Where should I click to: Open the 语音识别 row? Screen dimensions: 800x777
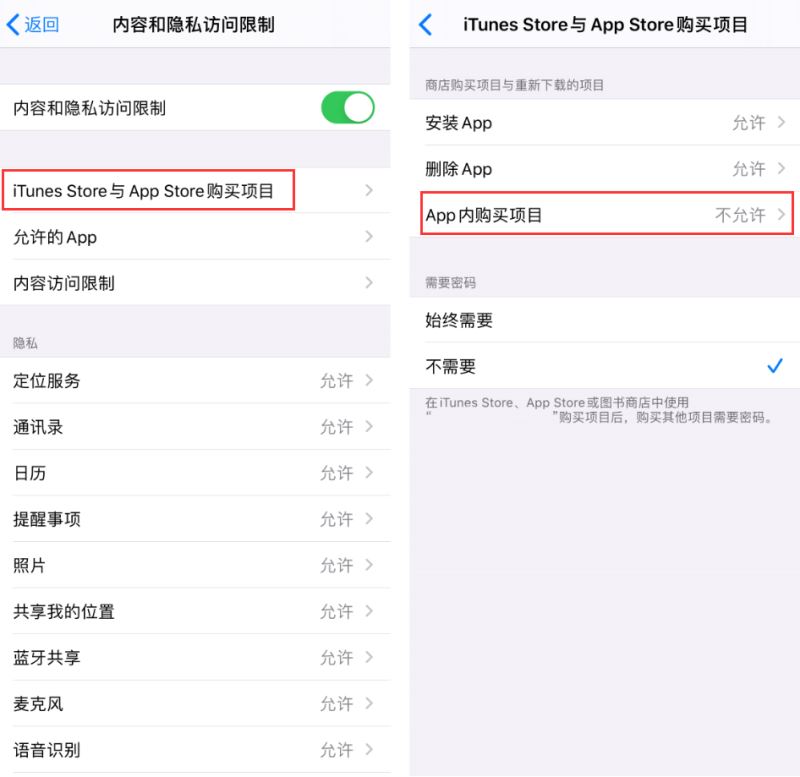195,749
